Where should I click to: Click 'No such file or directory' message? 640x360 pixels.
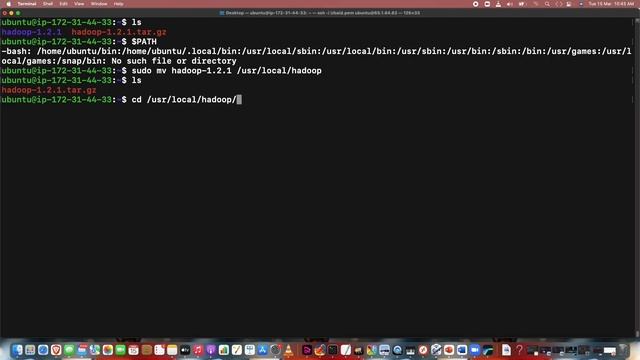click(174, 61)
